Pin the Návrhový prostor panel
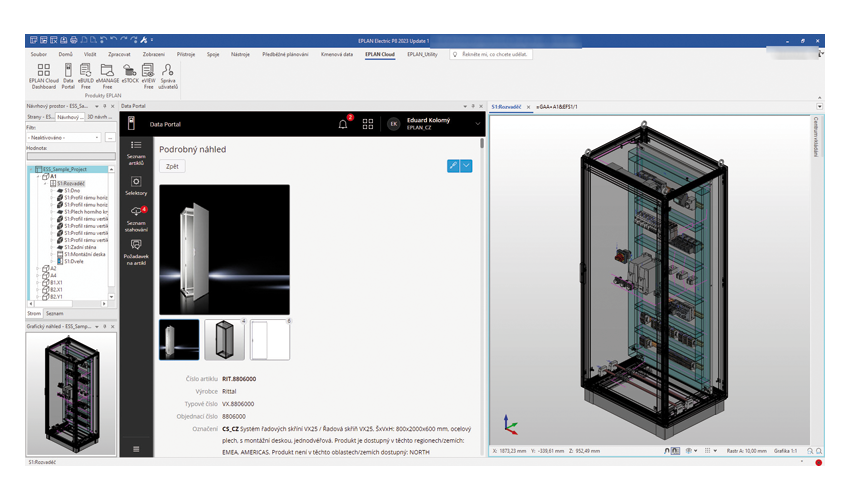The image size is (850, 500). point(105,106)
